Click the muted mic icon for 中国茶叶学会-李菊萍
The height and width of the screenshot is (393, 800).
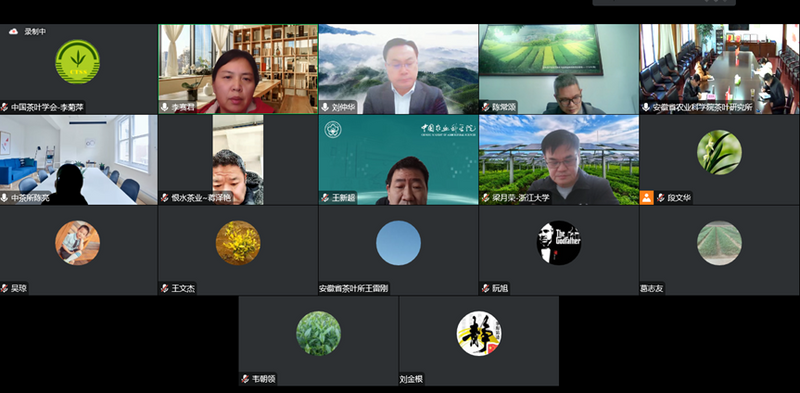[x=4, y=108]
